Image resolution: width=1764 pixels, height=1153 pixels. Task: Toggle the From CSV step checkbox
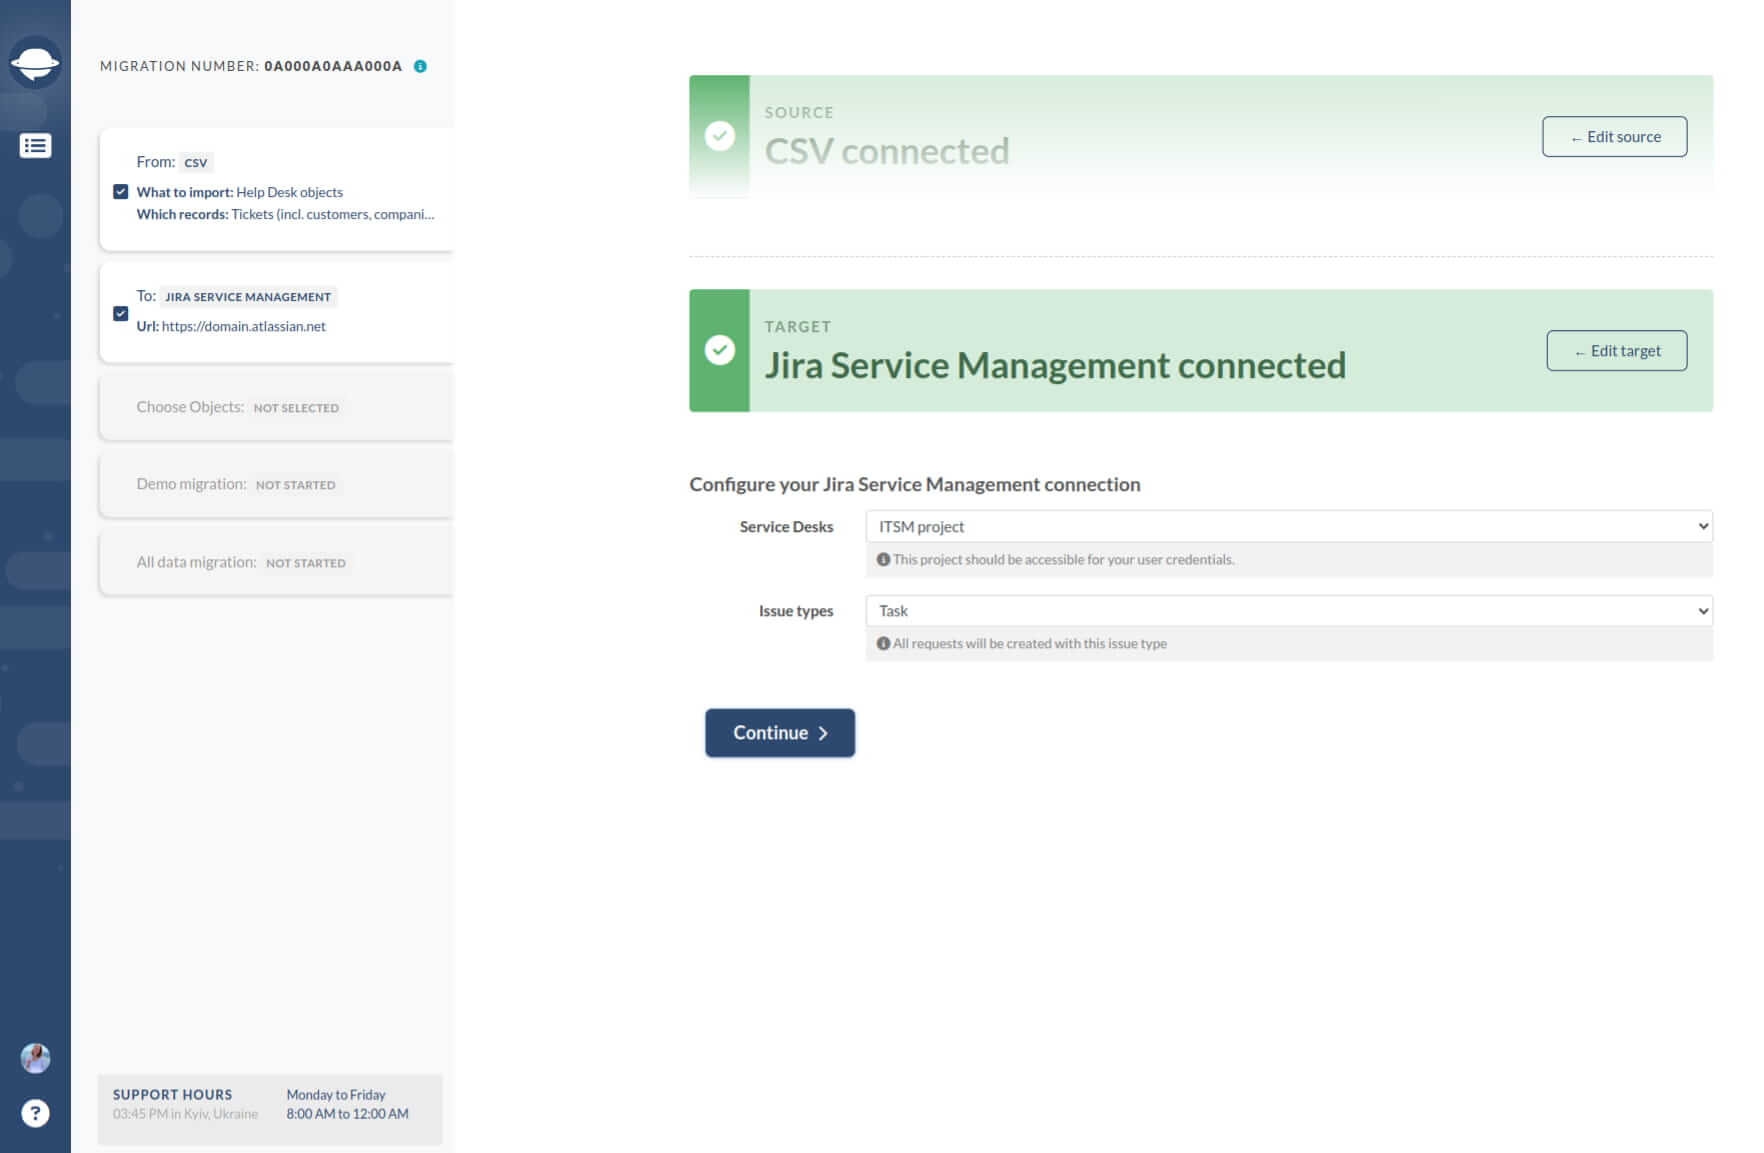click(121, 191)
